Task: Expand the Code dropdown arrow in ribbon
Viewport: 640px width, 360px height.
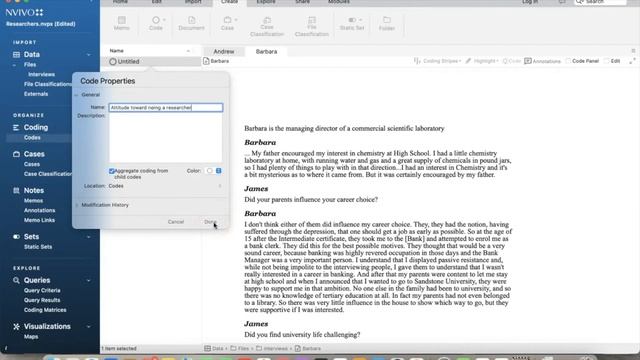Action: point(164,20)
